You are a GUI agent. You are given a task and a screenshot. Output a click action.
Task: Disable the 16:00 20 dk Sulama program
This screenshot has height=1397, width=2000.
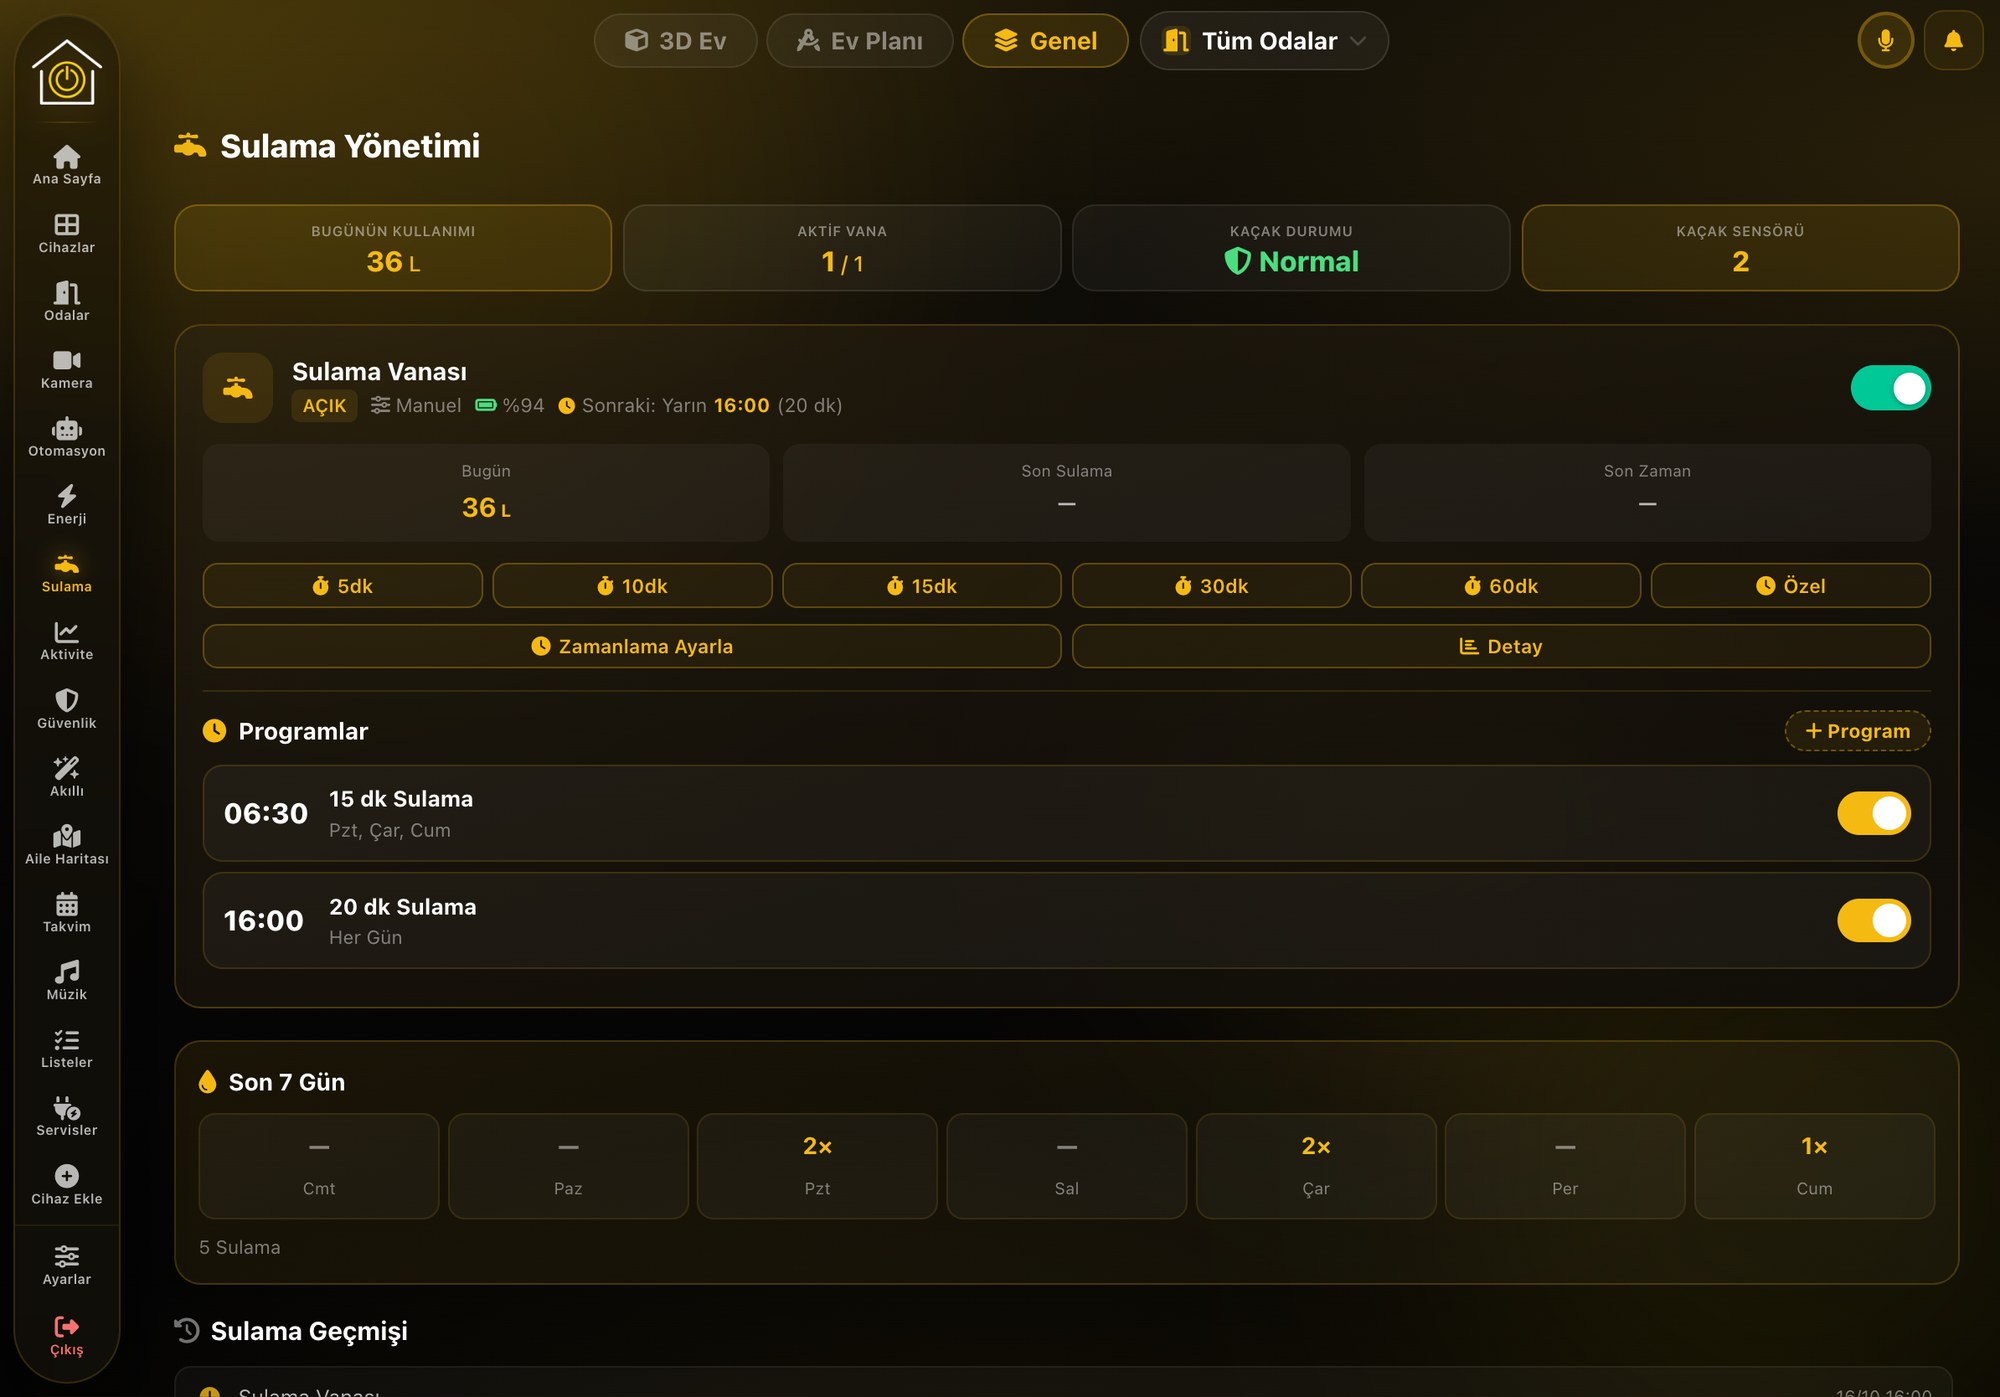[x=1873, y=921]
